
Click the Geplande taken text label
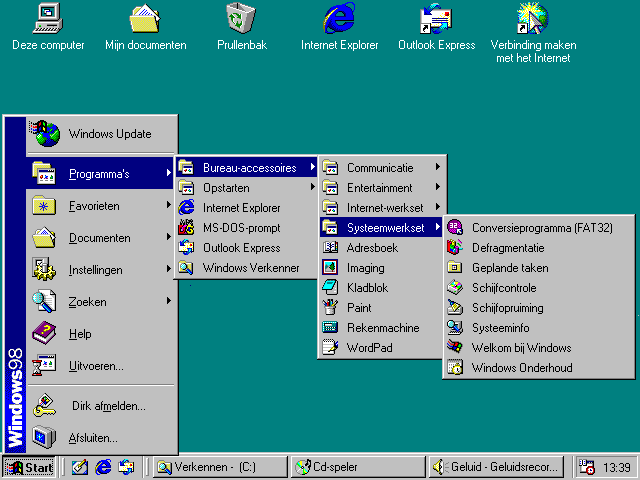(x=510, y=268)
